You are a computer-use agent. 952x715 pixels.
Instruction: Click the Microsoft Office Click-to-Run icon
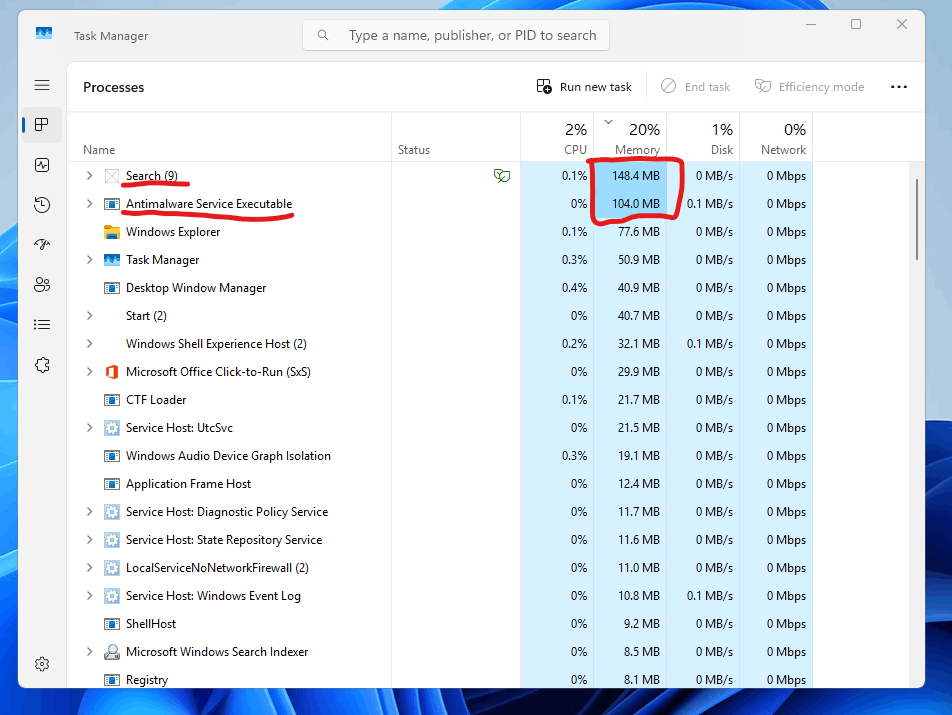coord(112,371)
